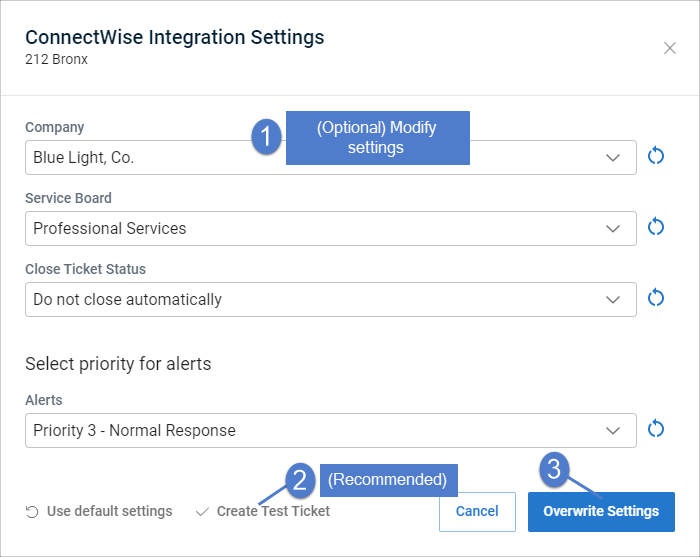This screenshot has width=700, height=557.
Task: Click the Priority 3 - Normal Response field
Action: click(x=331, y=431)
